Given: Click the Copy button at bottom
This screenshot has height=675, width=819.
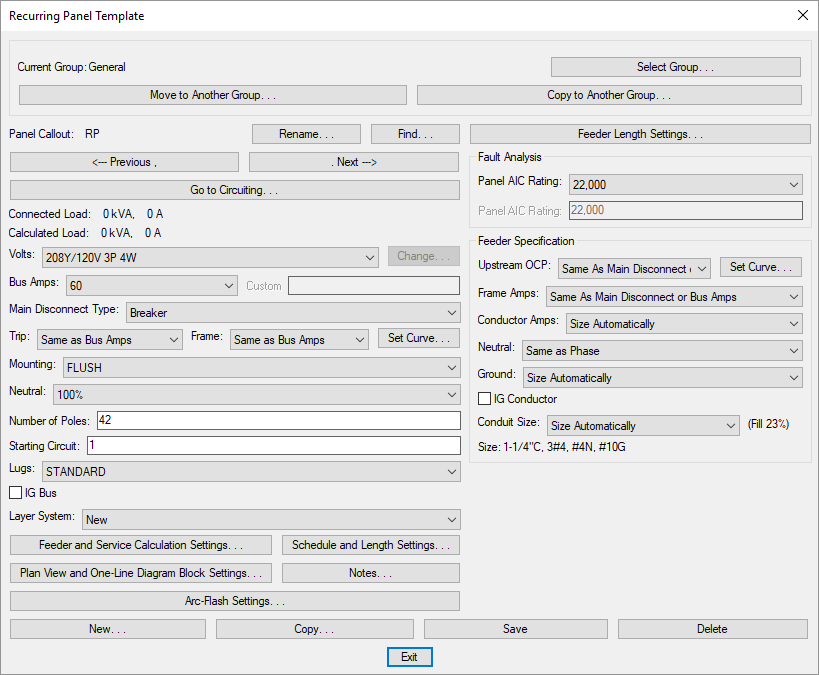Looking at the screenshot, I should tap(314, 629).
